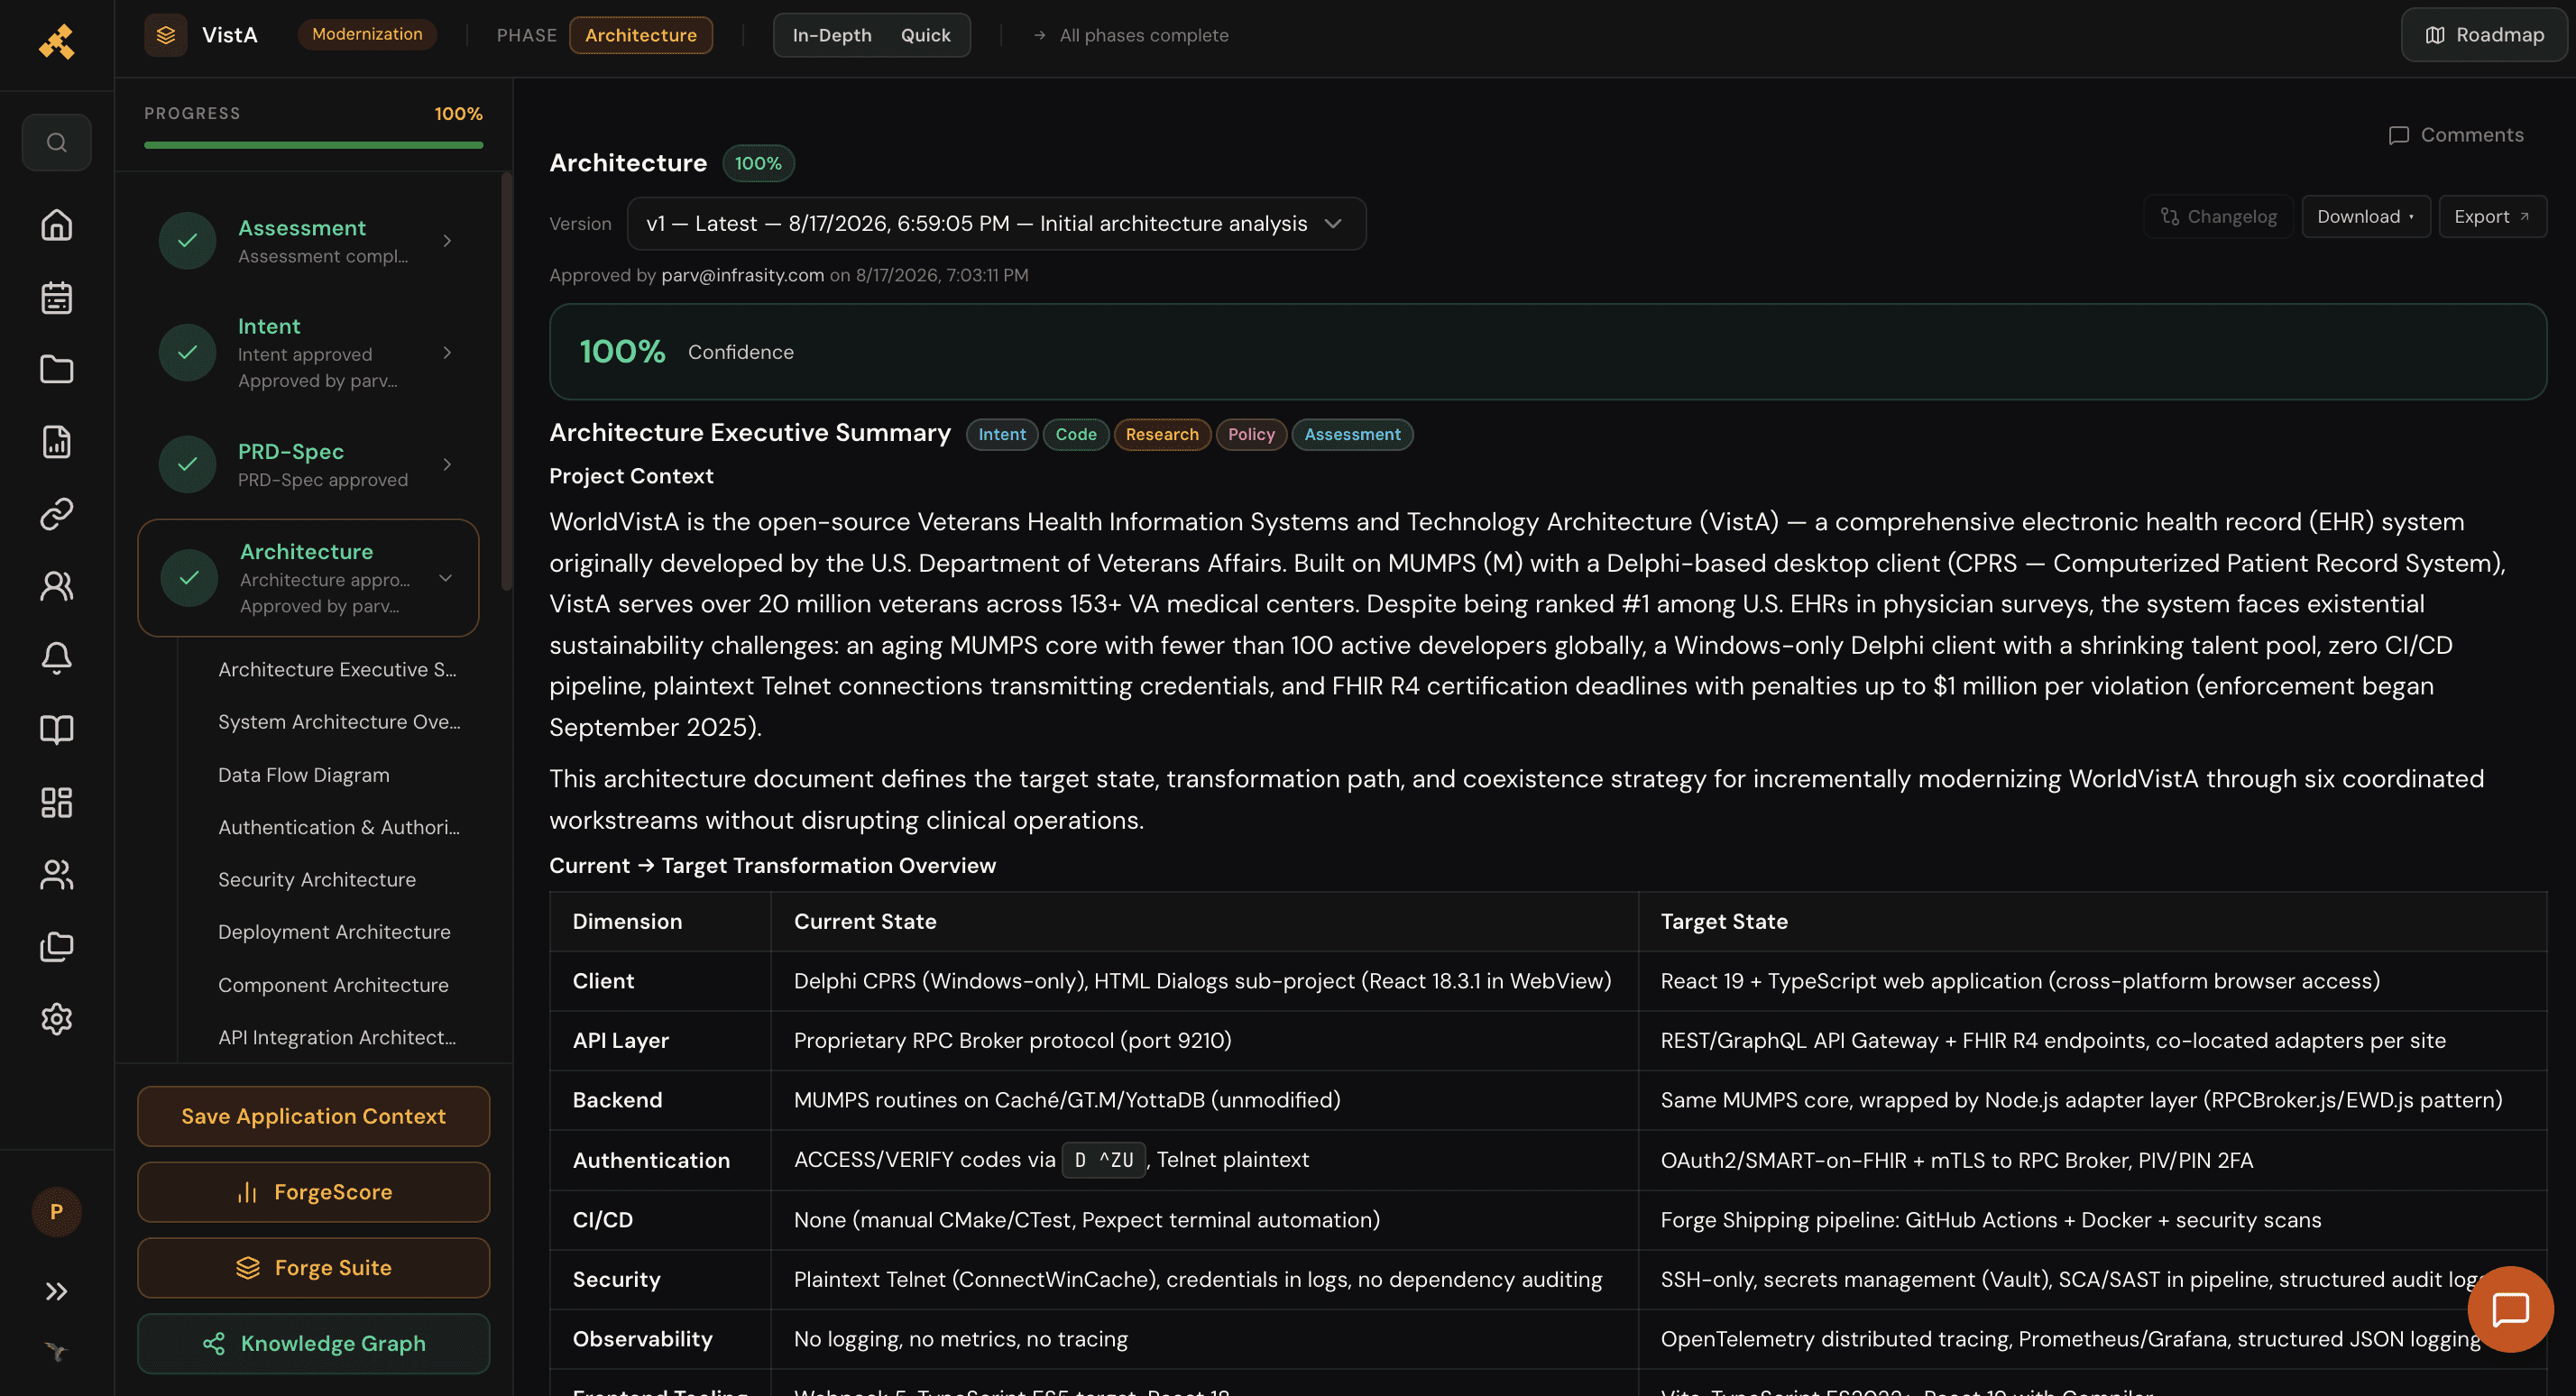2576x1396 pixels.
Task: Click the Intent step green checkmark
Action: tap(188, 353)
